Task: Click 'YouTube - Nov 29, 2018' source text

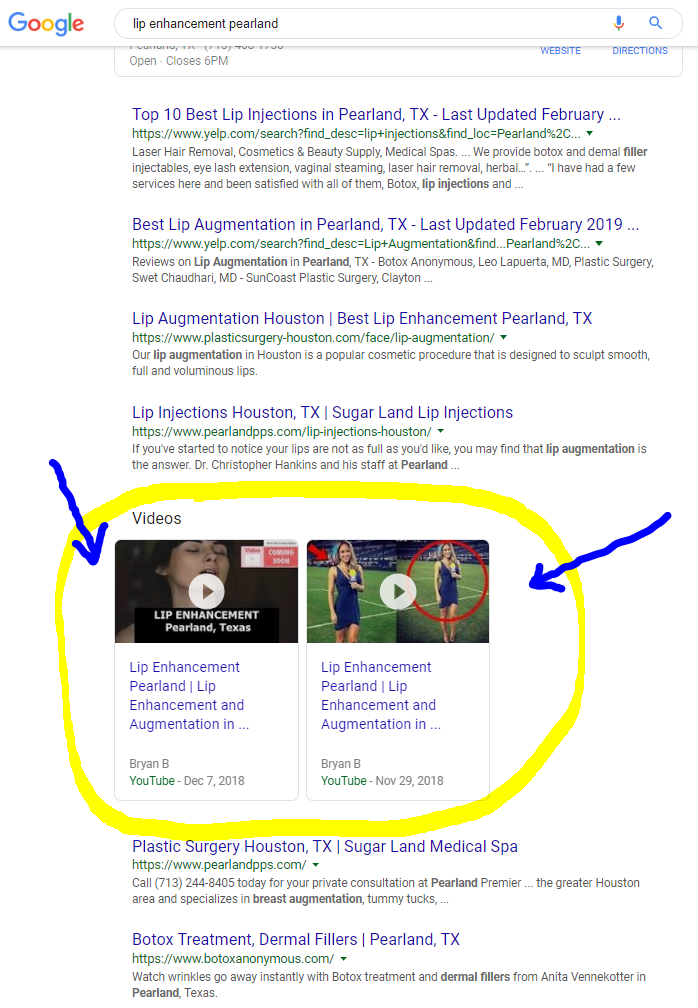Action: click(382, 780)
